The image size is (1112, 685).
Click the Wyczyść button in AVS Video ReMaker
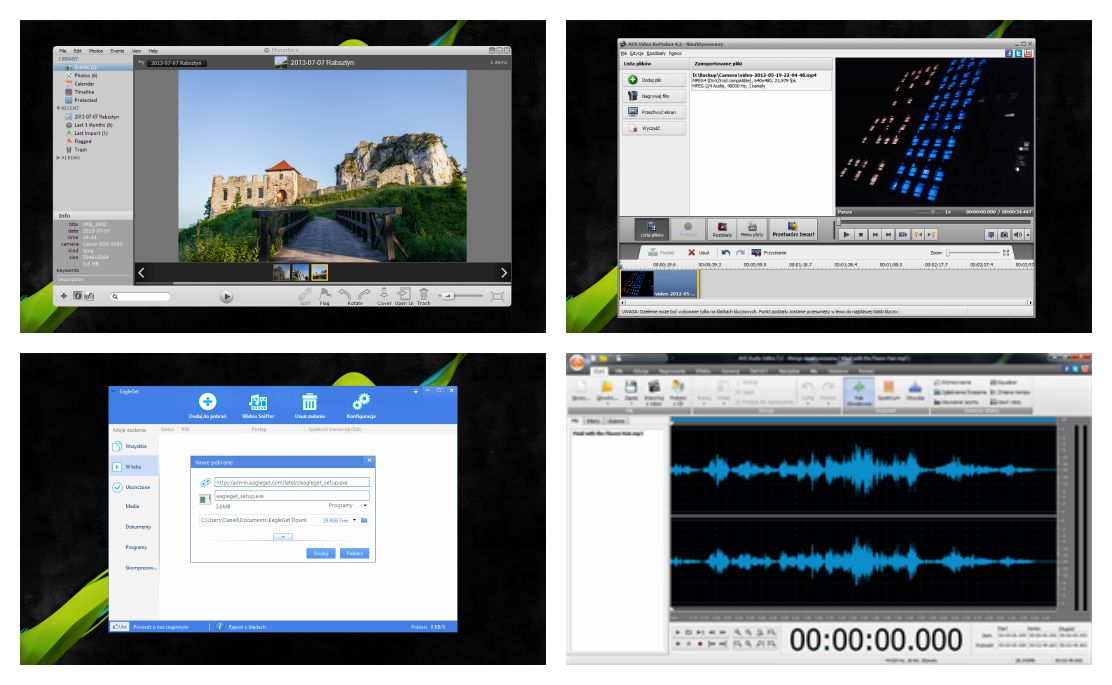click(654, 128)
